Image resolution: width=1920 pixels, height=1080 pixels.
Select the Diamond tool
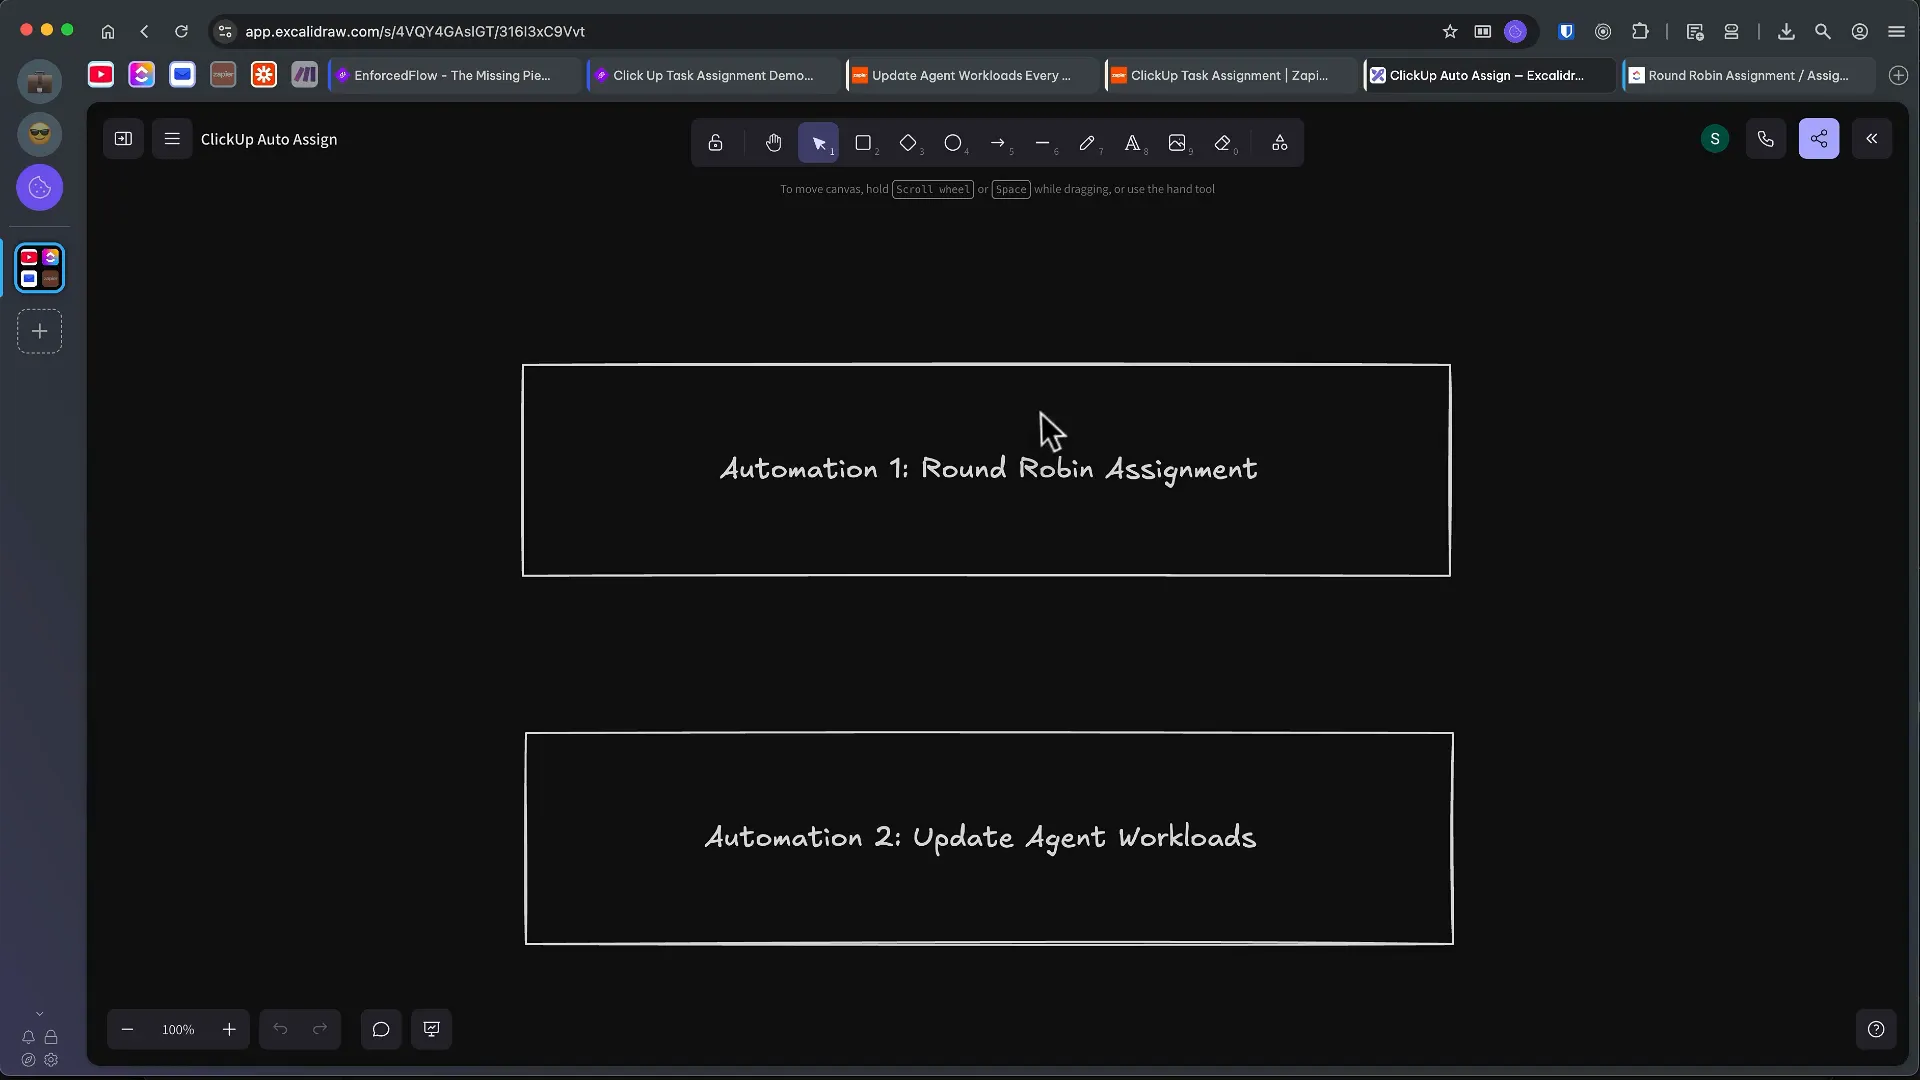click(x=909, y=143)
